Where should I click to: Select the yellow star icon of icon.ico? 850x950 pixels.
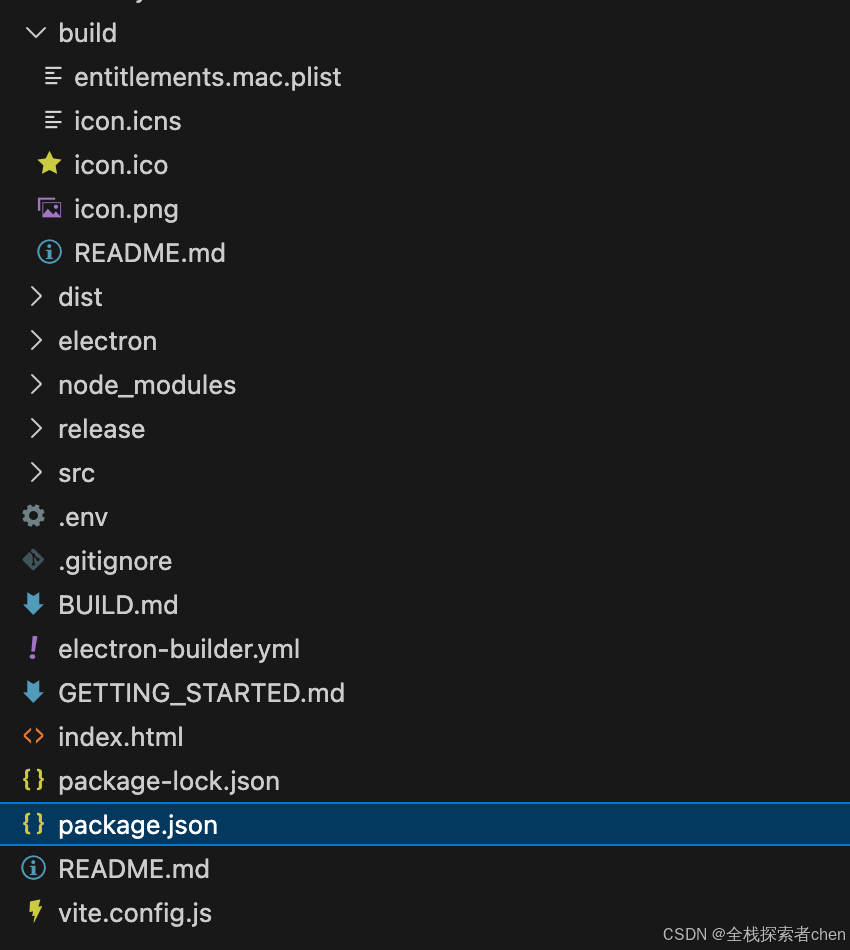pos(49,164)
